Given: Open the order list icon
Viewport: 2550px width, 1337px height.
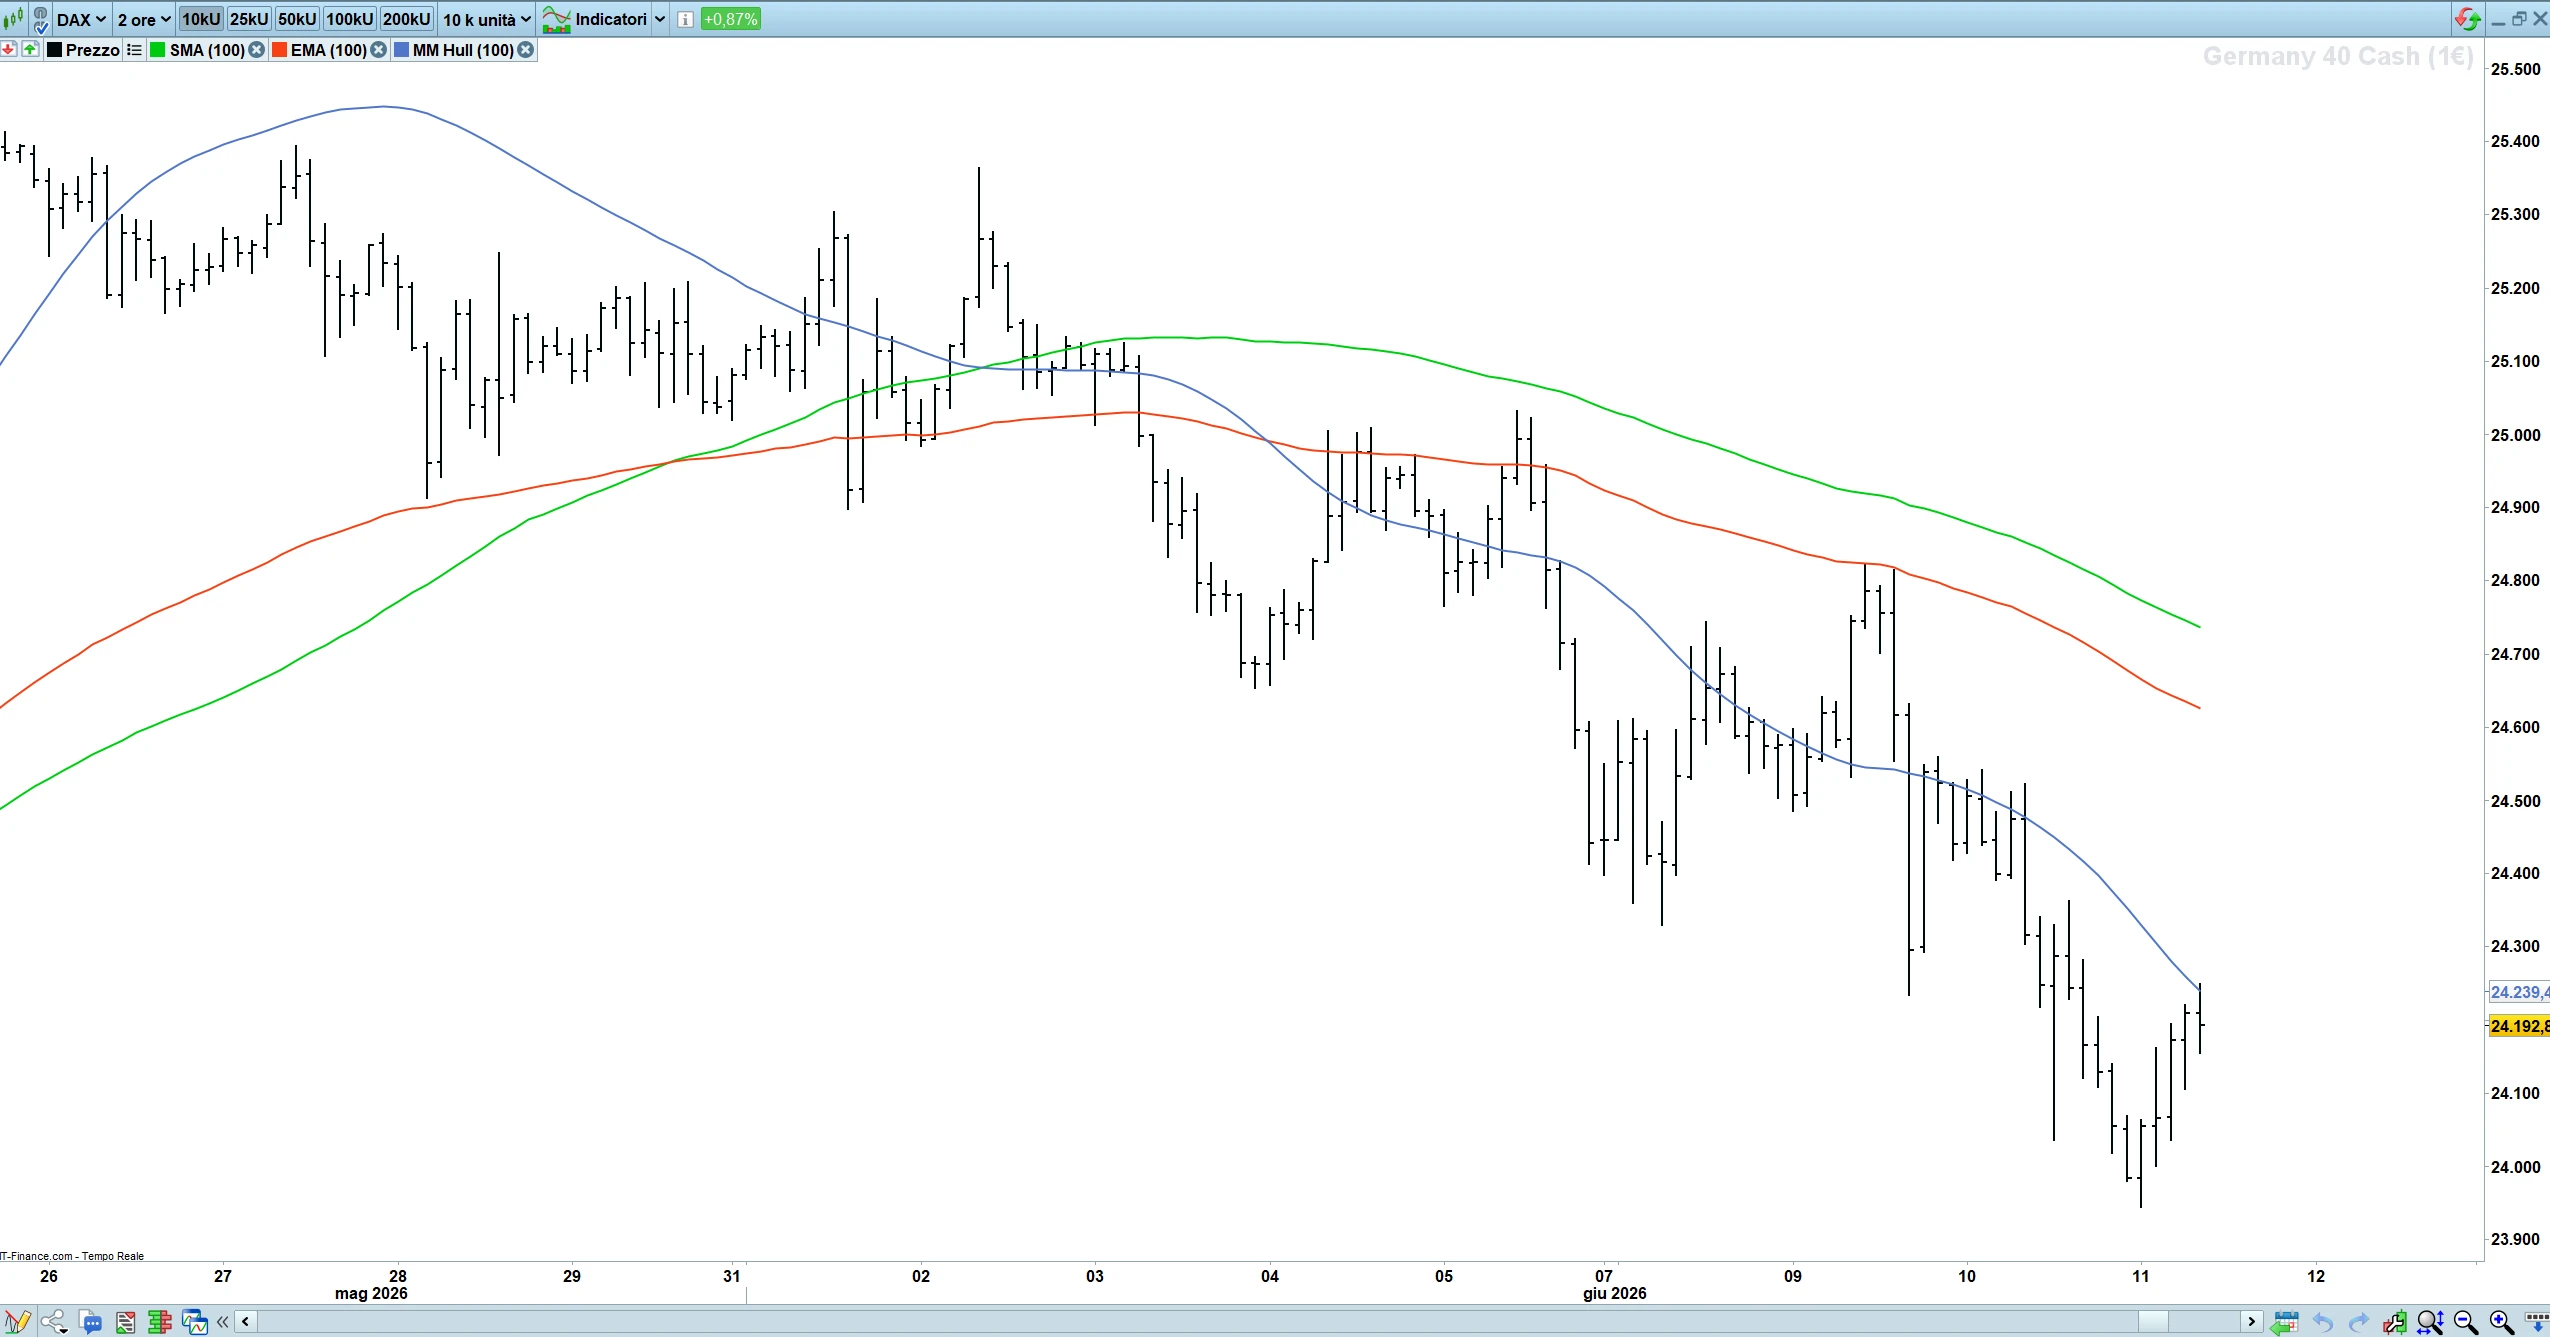Looking at the screenshot, I should (x=125, y=1322).
